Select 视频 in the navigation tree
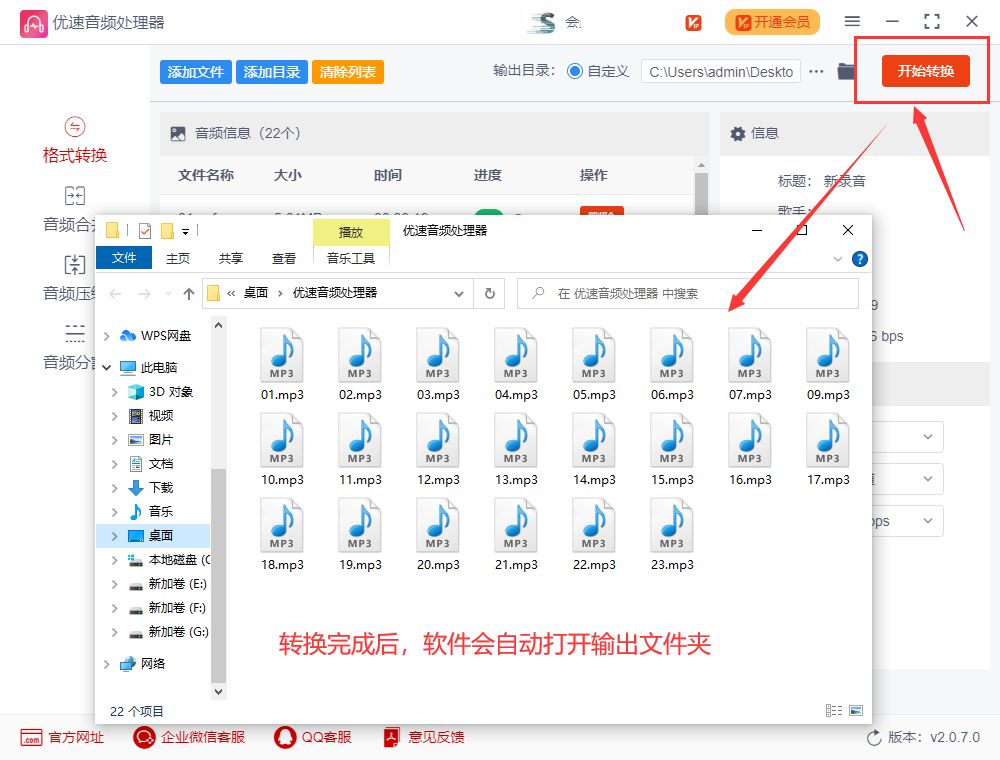Image resolution: width=1000 pixels, height=760 pixels. [161, 416]
